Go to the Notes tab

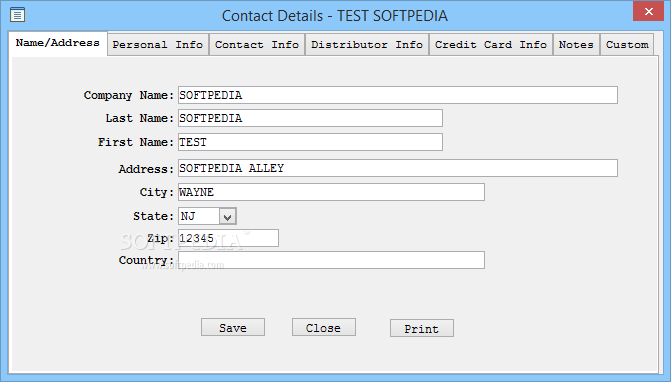[576, 45]
